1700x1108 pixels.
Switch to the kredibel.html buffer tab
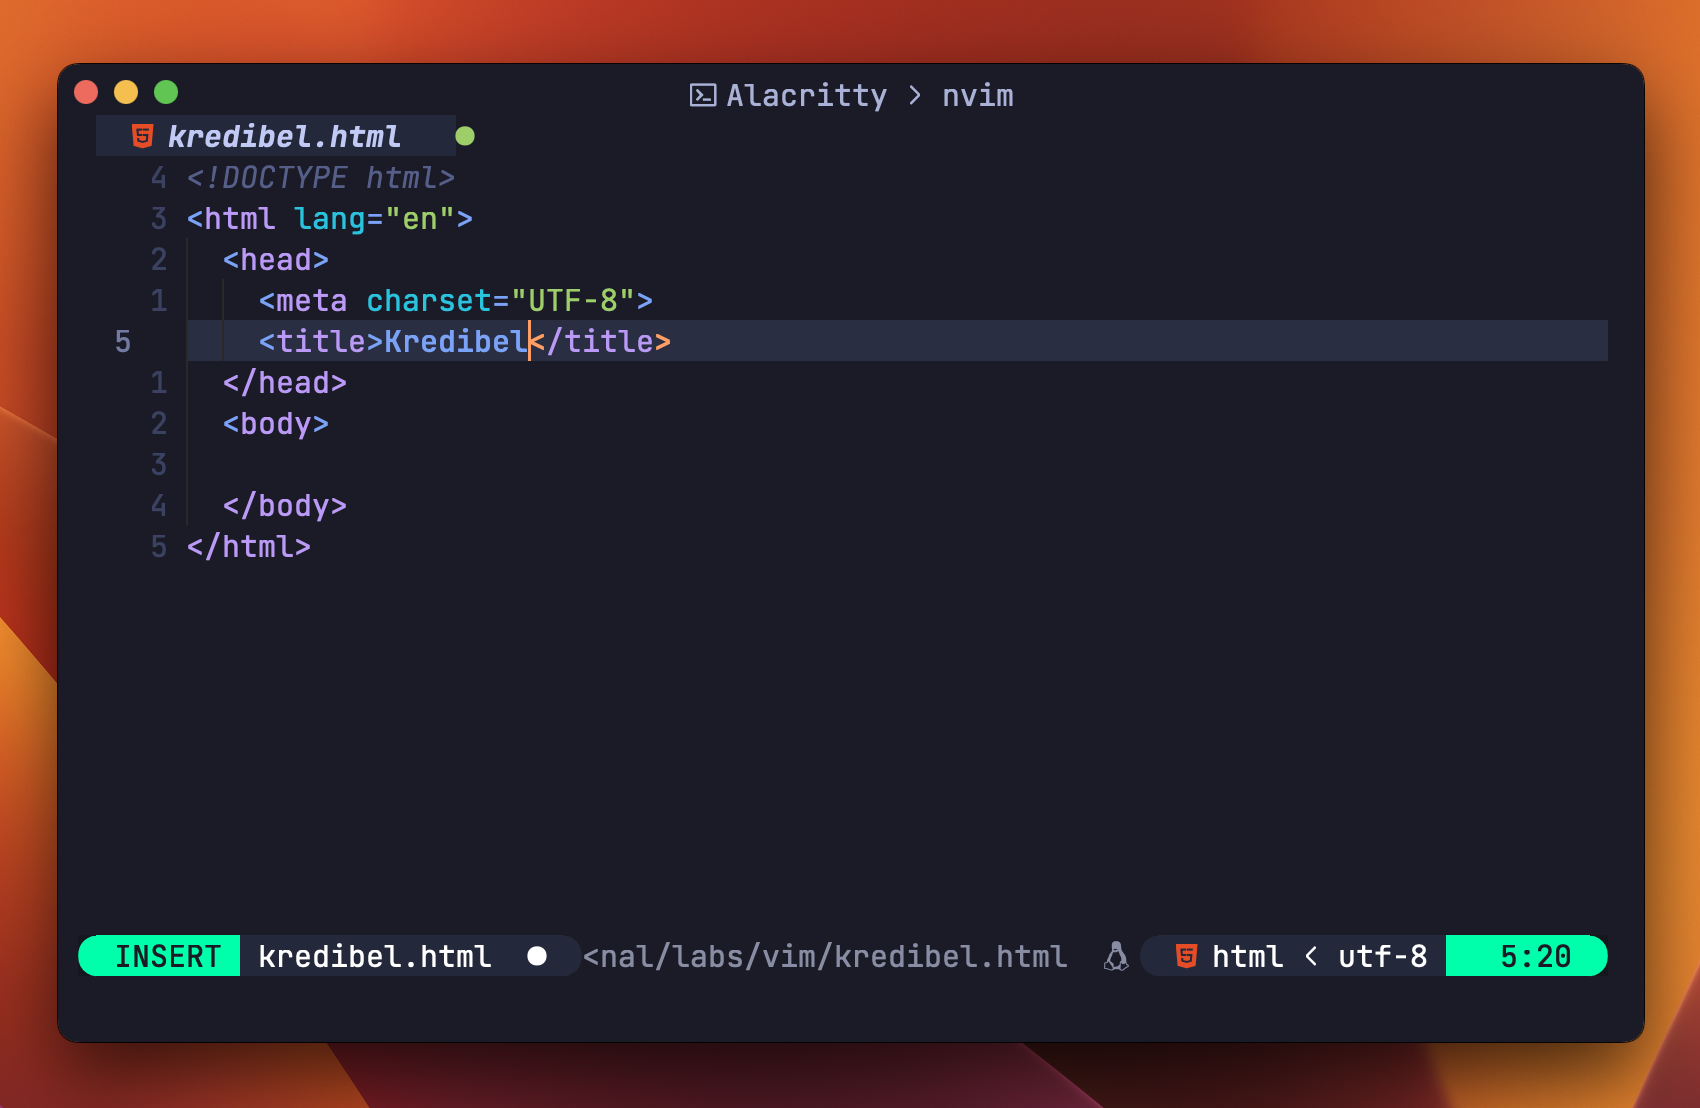[x=283, y=136]
